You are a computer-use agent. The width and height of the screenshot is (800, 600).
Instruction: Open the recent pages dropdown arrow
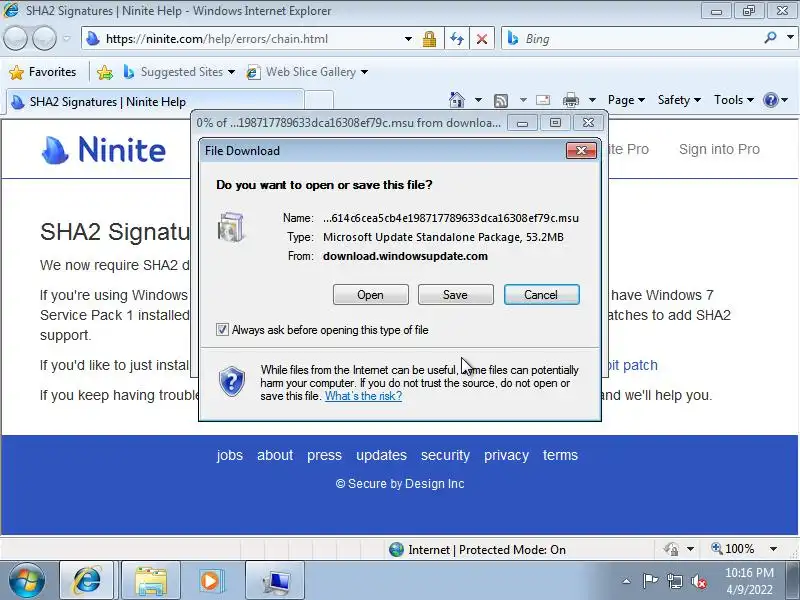point(66,39)
